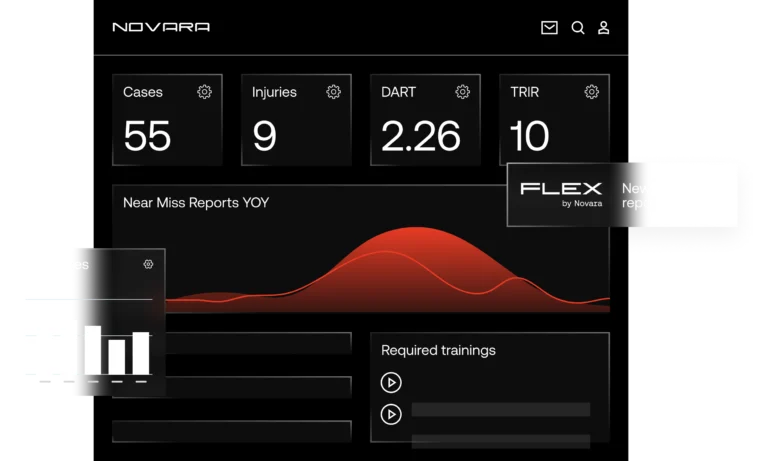Click the red near miss area chart

coord(388,270)
